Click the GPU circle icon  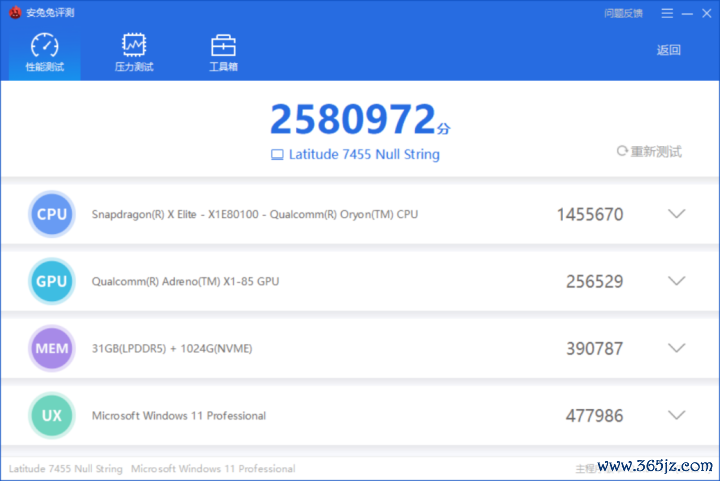pos(51,281)
